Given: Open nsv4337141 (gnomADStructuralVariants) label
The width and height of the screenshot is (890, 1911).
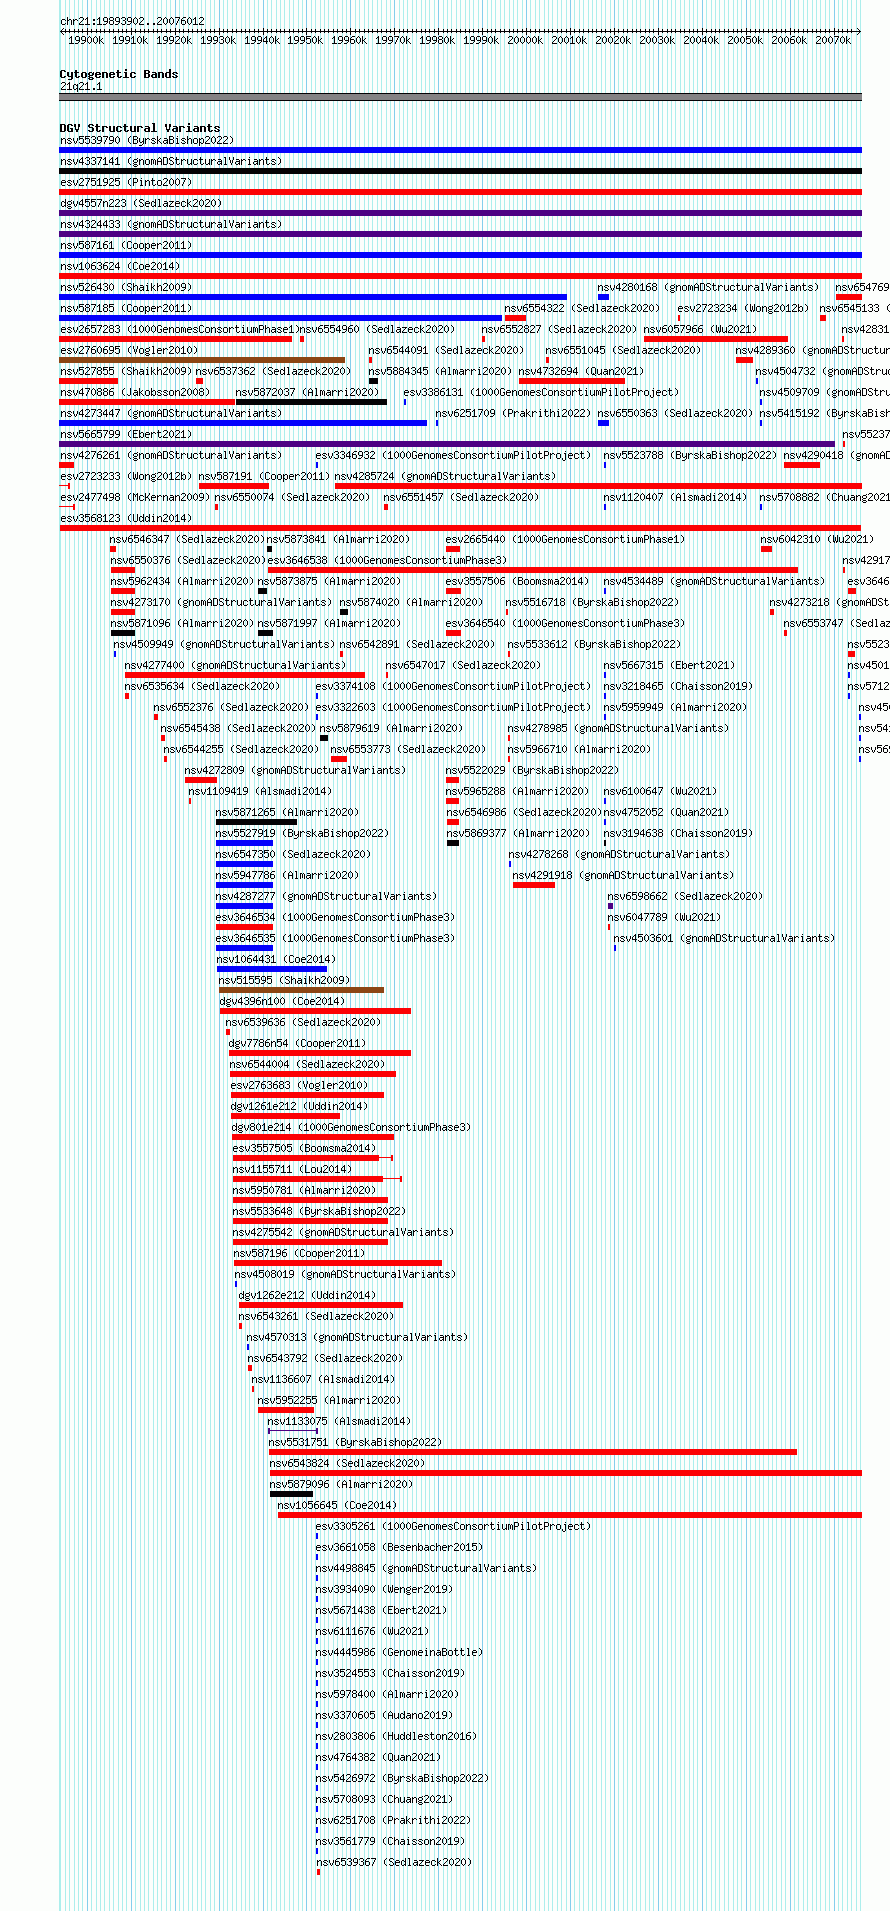Looking at the screenshot, I should click(x=171, y=161).
